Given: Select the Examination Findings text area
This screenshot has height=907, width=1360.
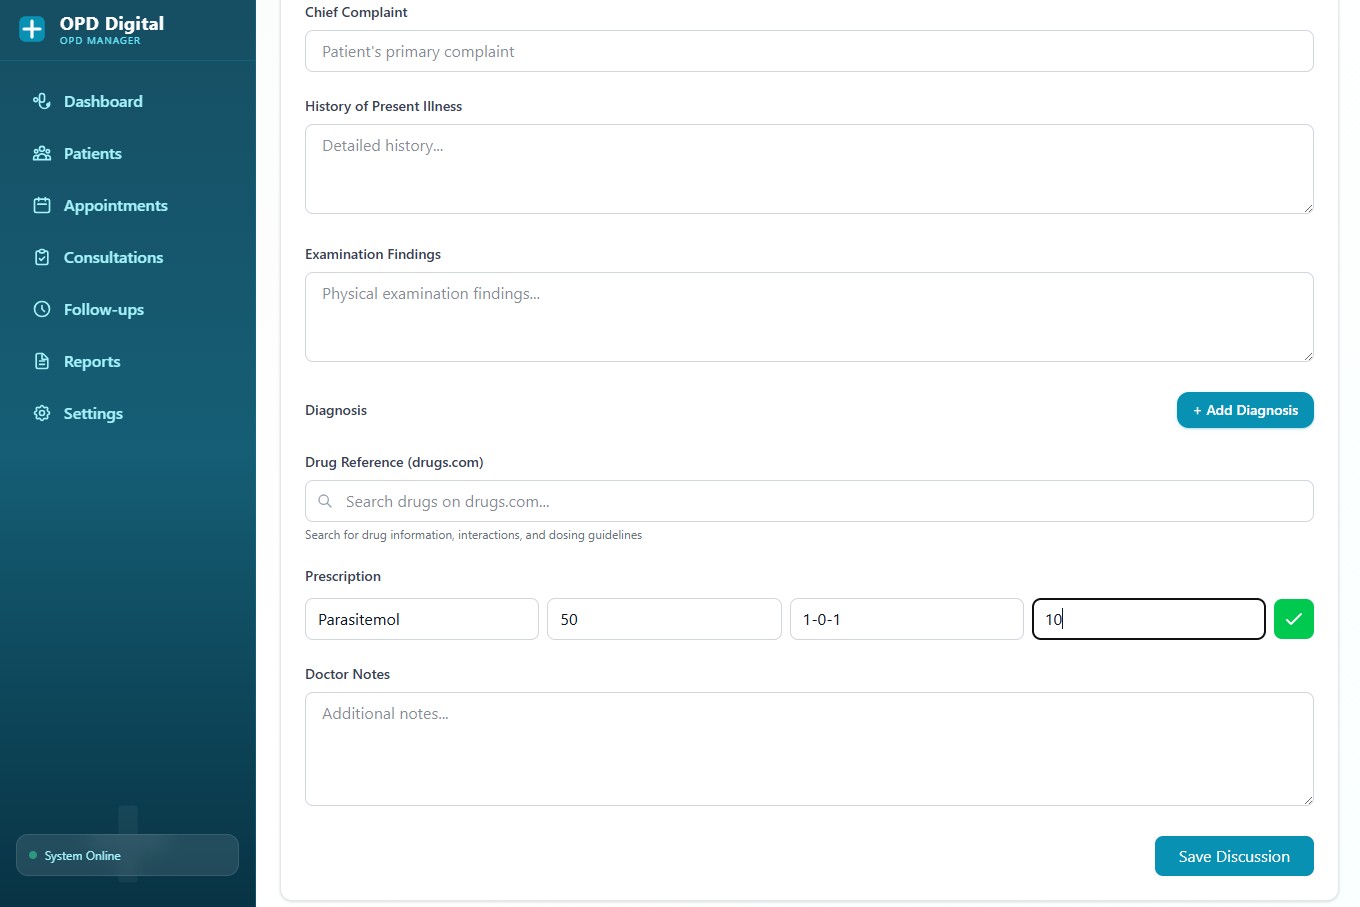Looking at the screenshot, I should coord(808,317).
